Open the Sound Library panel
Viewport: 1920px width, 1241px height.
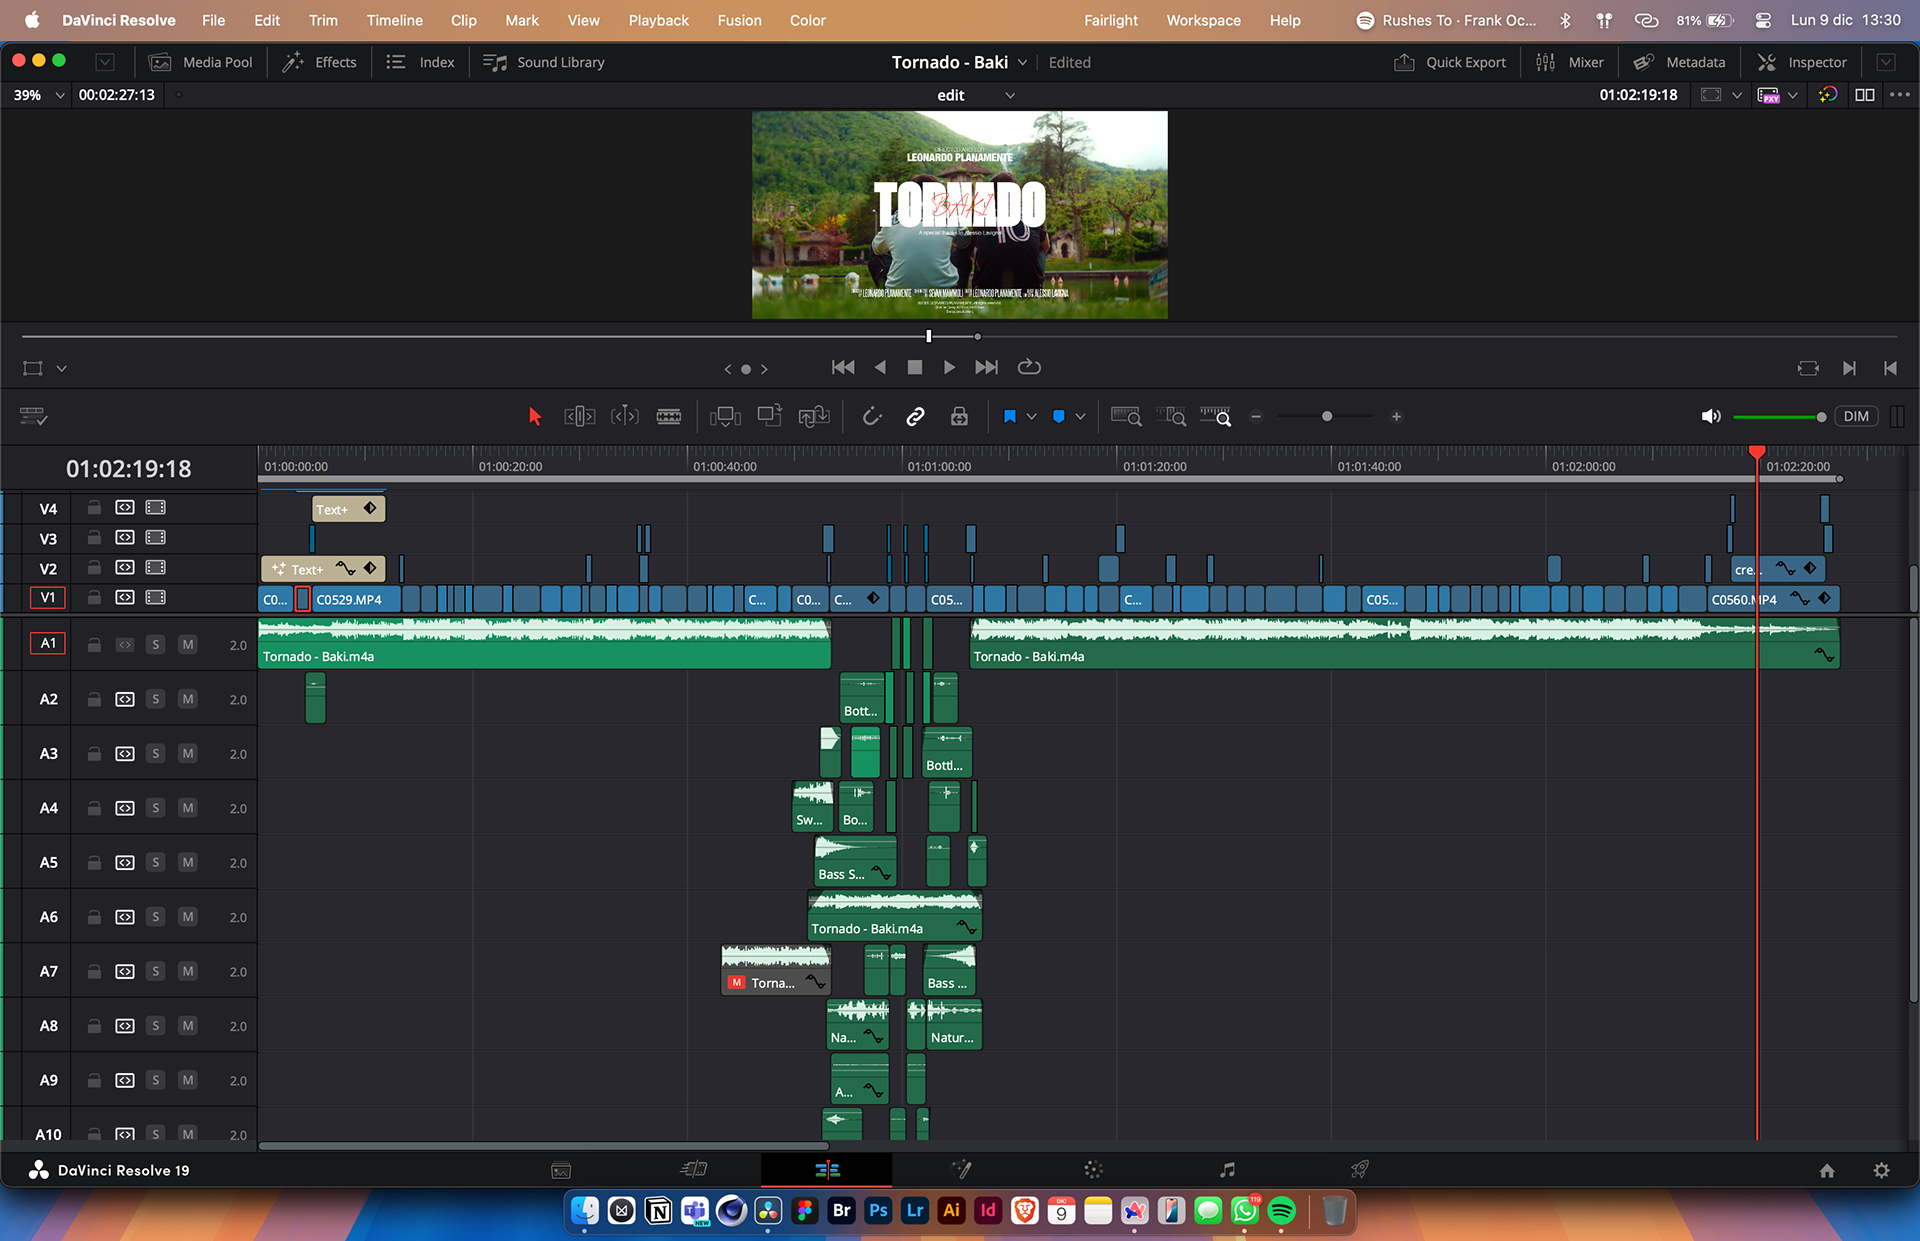544,62
